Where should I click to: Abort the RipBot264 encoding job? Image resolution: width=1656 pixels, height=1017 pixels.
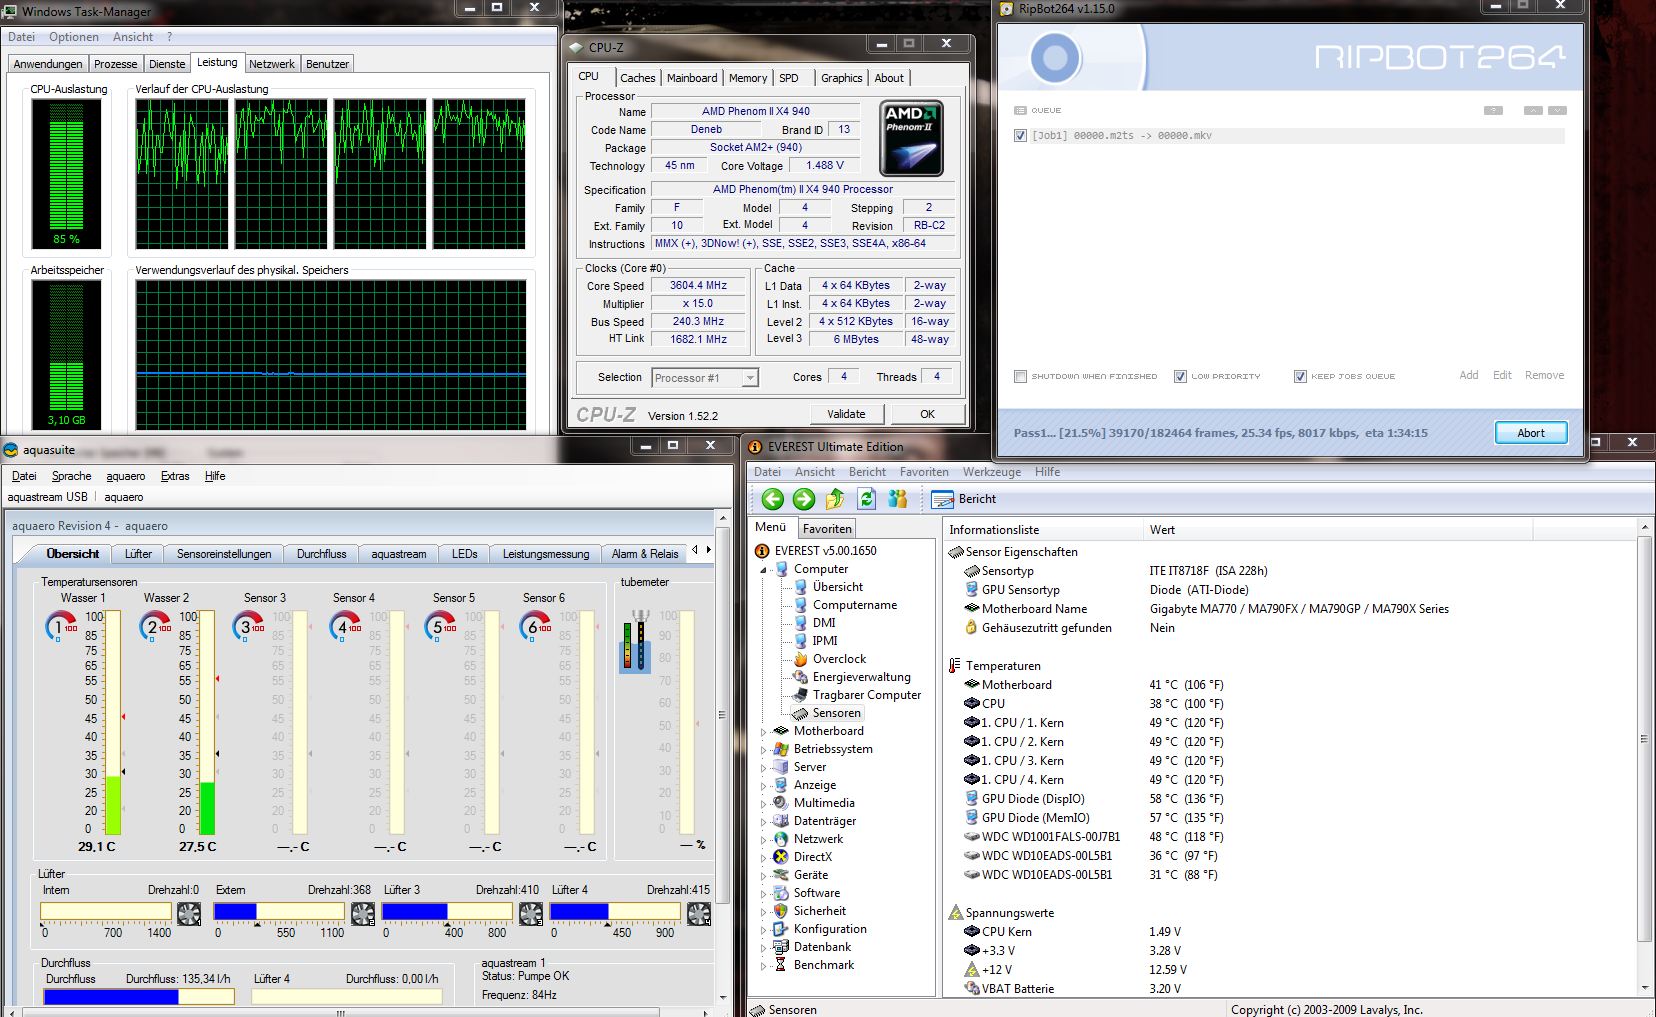tap(1531, 433)
